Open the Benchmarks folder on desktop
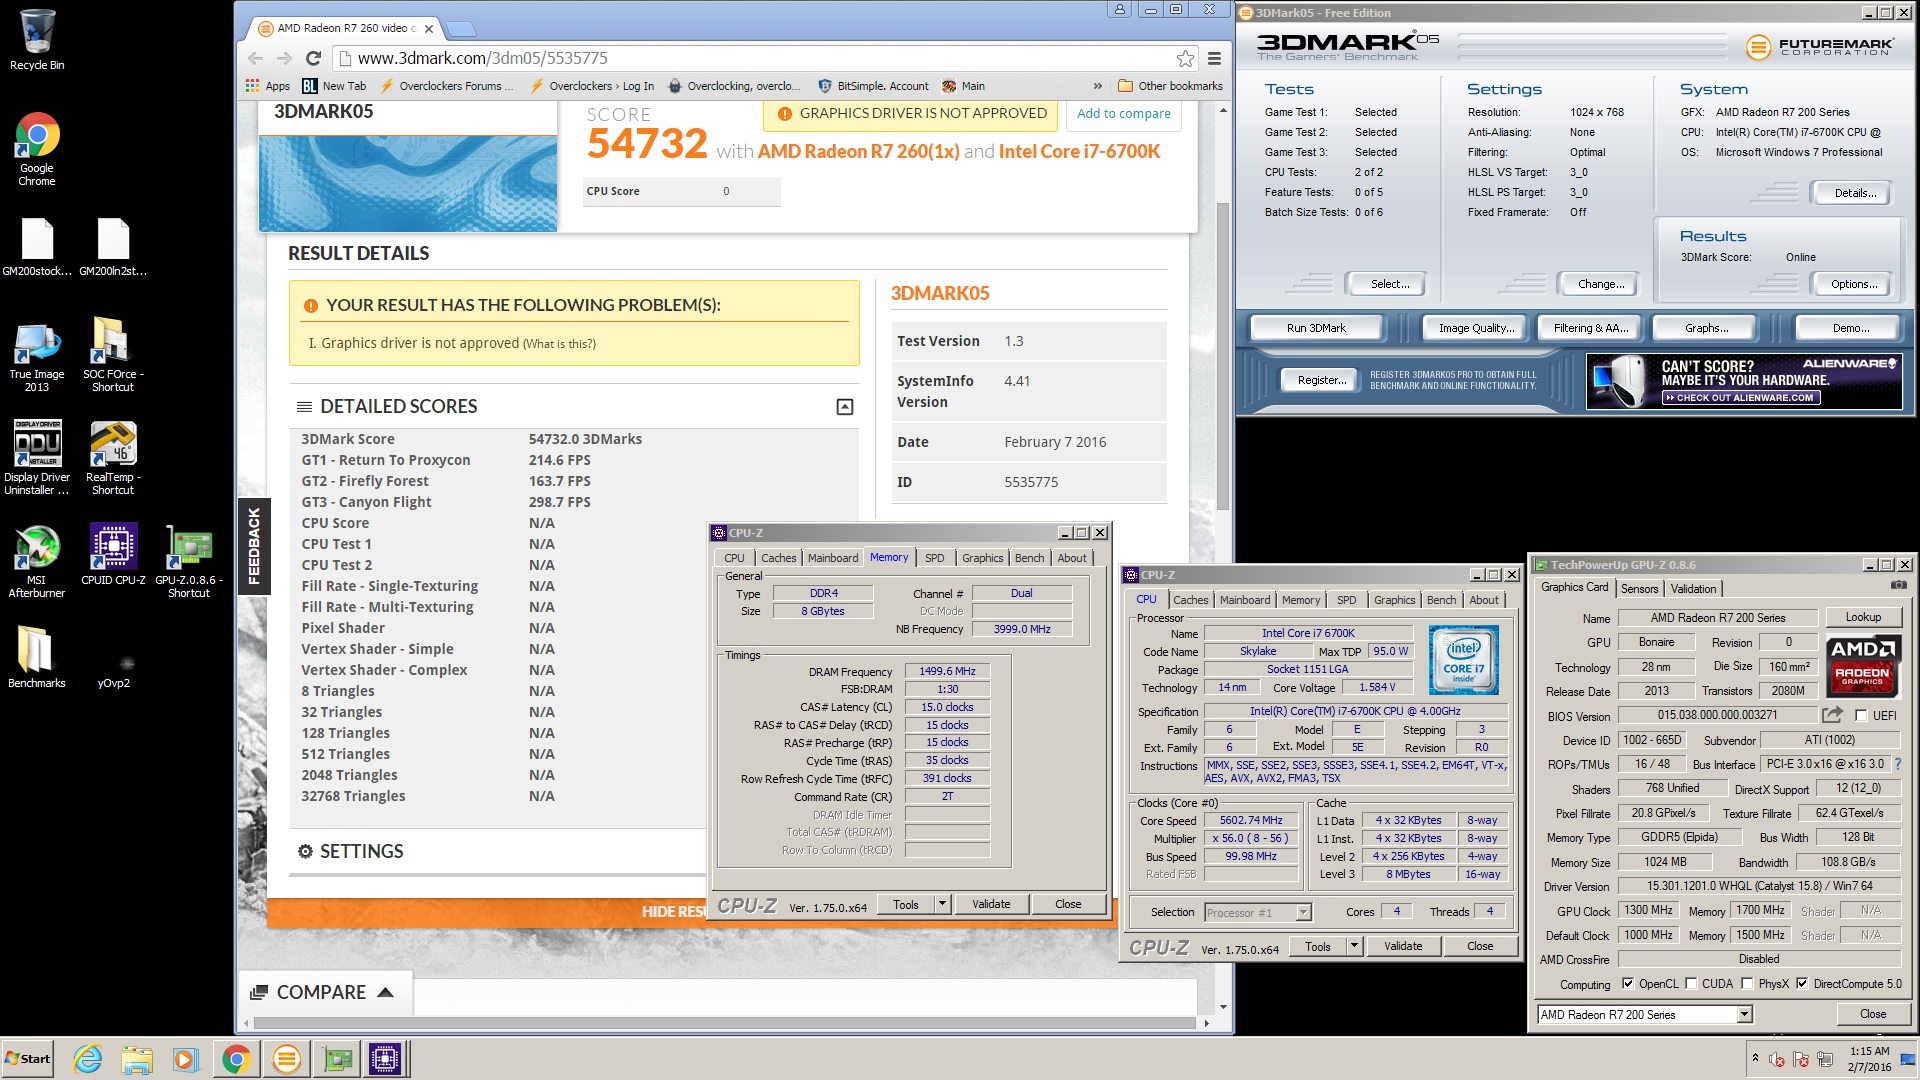 pyautogui.click(x=37, y=657)
